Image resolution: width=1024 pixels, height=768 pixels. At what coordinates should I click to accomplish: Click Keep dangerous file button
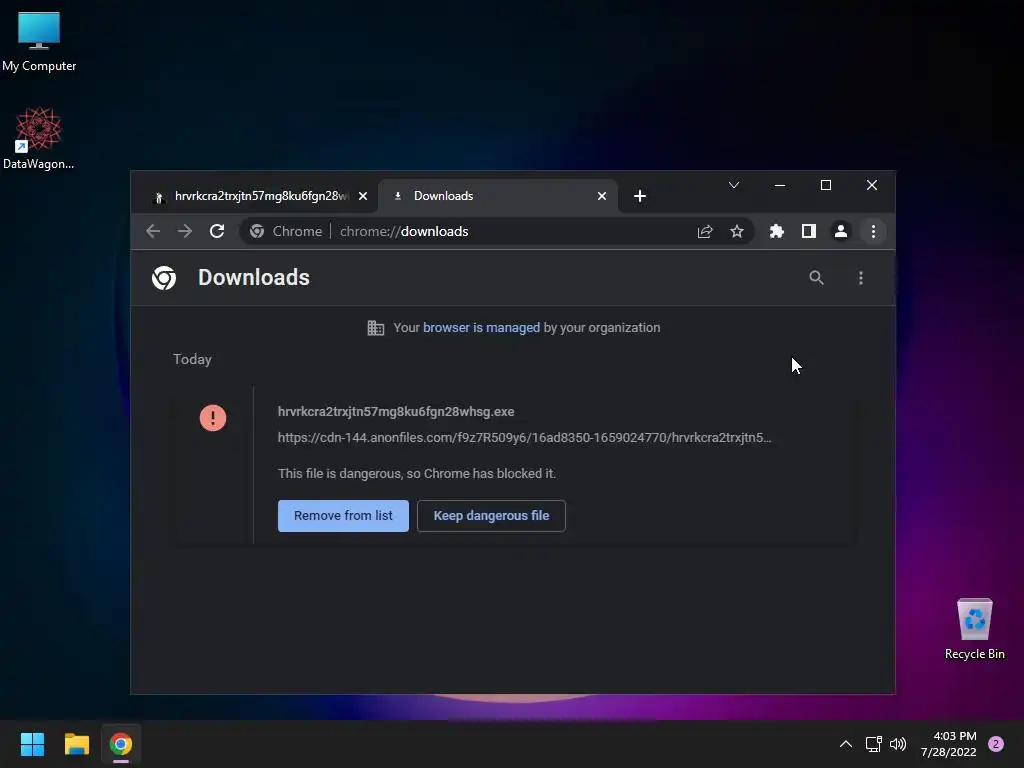491,516
